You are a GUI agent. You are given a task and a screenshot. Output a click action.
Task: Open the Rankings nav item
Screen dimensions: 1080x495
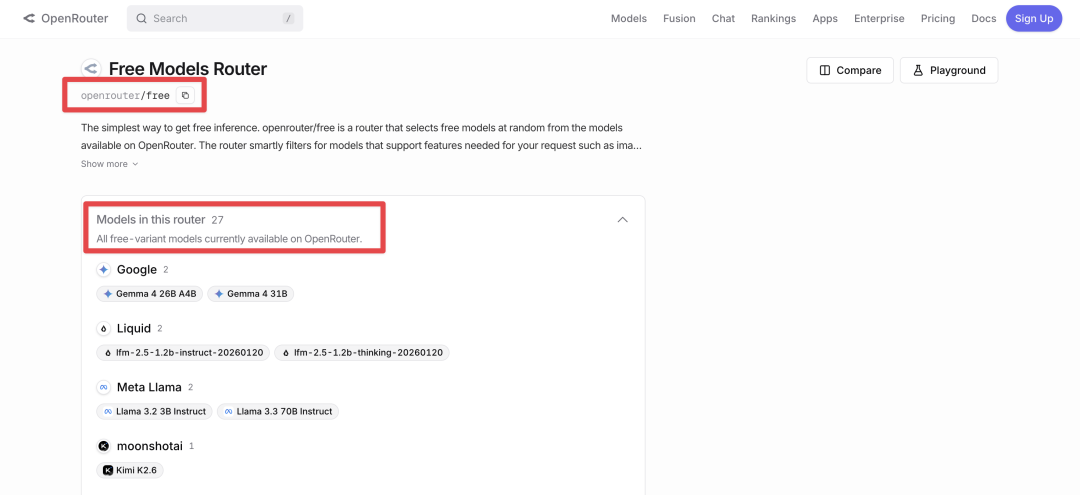pos(773,19)
